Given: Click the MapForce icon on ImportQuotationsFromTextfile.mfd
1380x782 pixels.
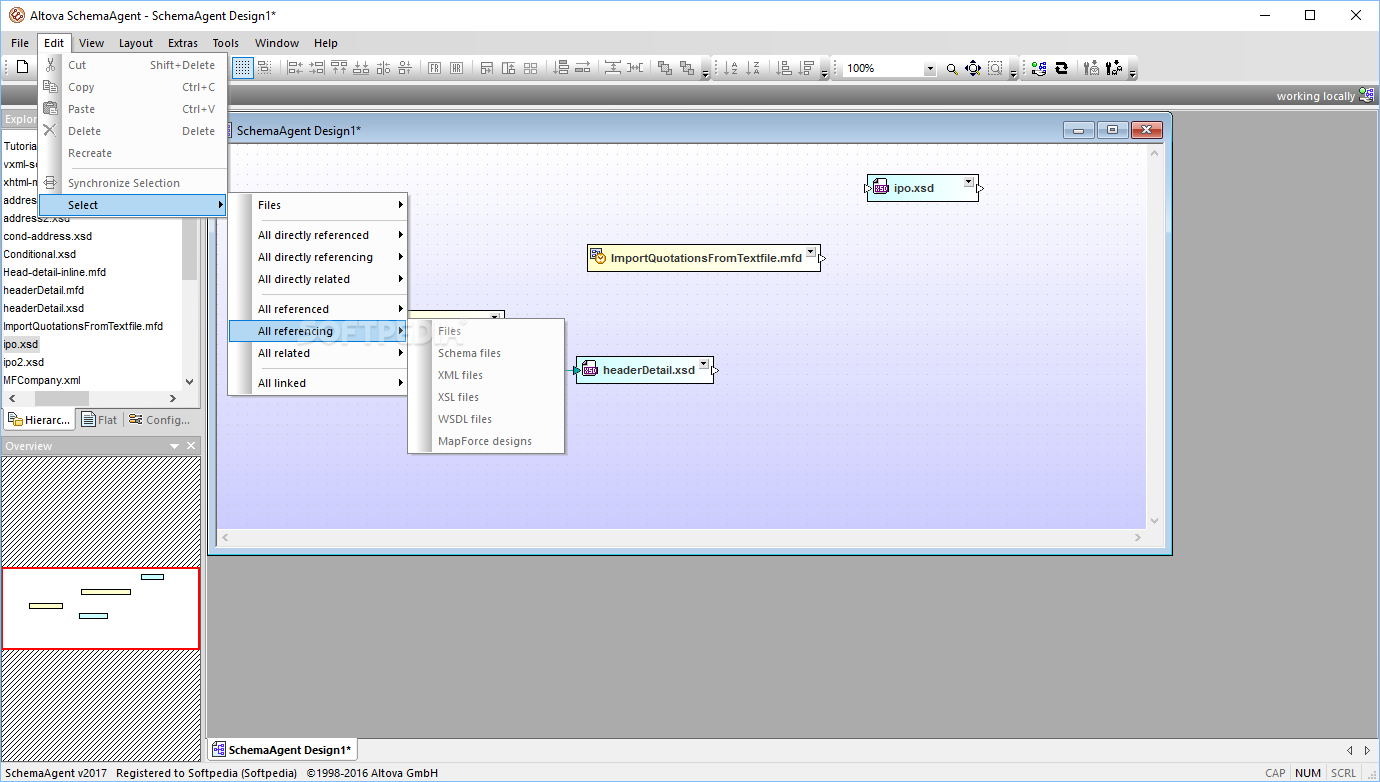Looking at the screenshot, I should [599, 257].
